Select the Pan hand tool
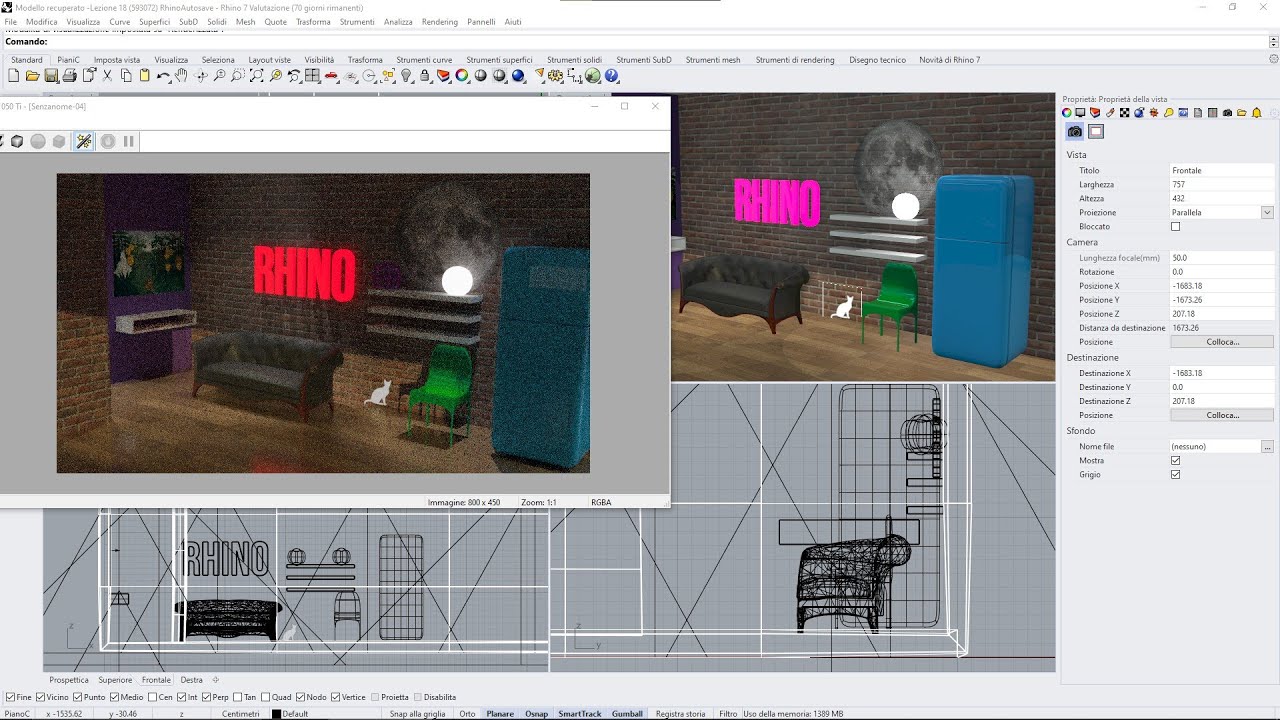The height and width of the screenshot is (720, 1280). 181,75
